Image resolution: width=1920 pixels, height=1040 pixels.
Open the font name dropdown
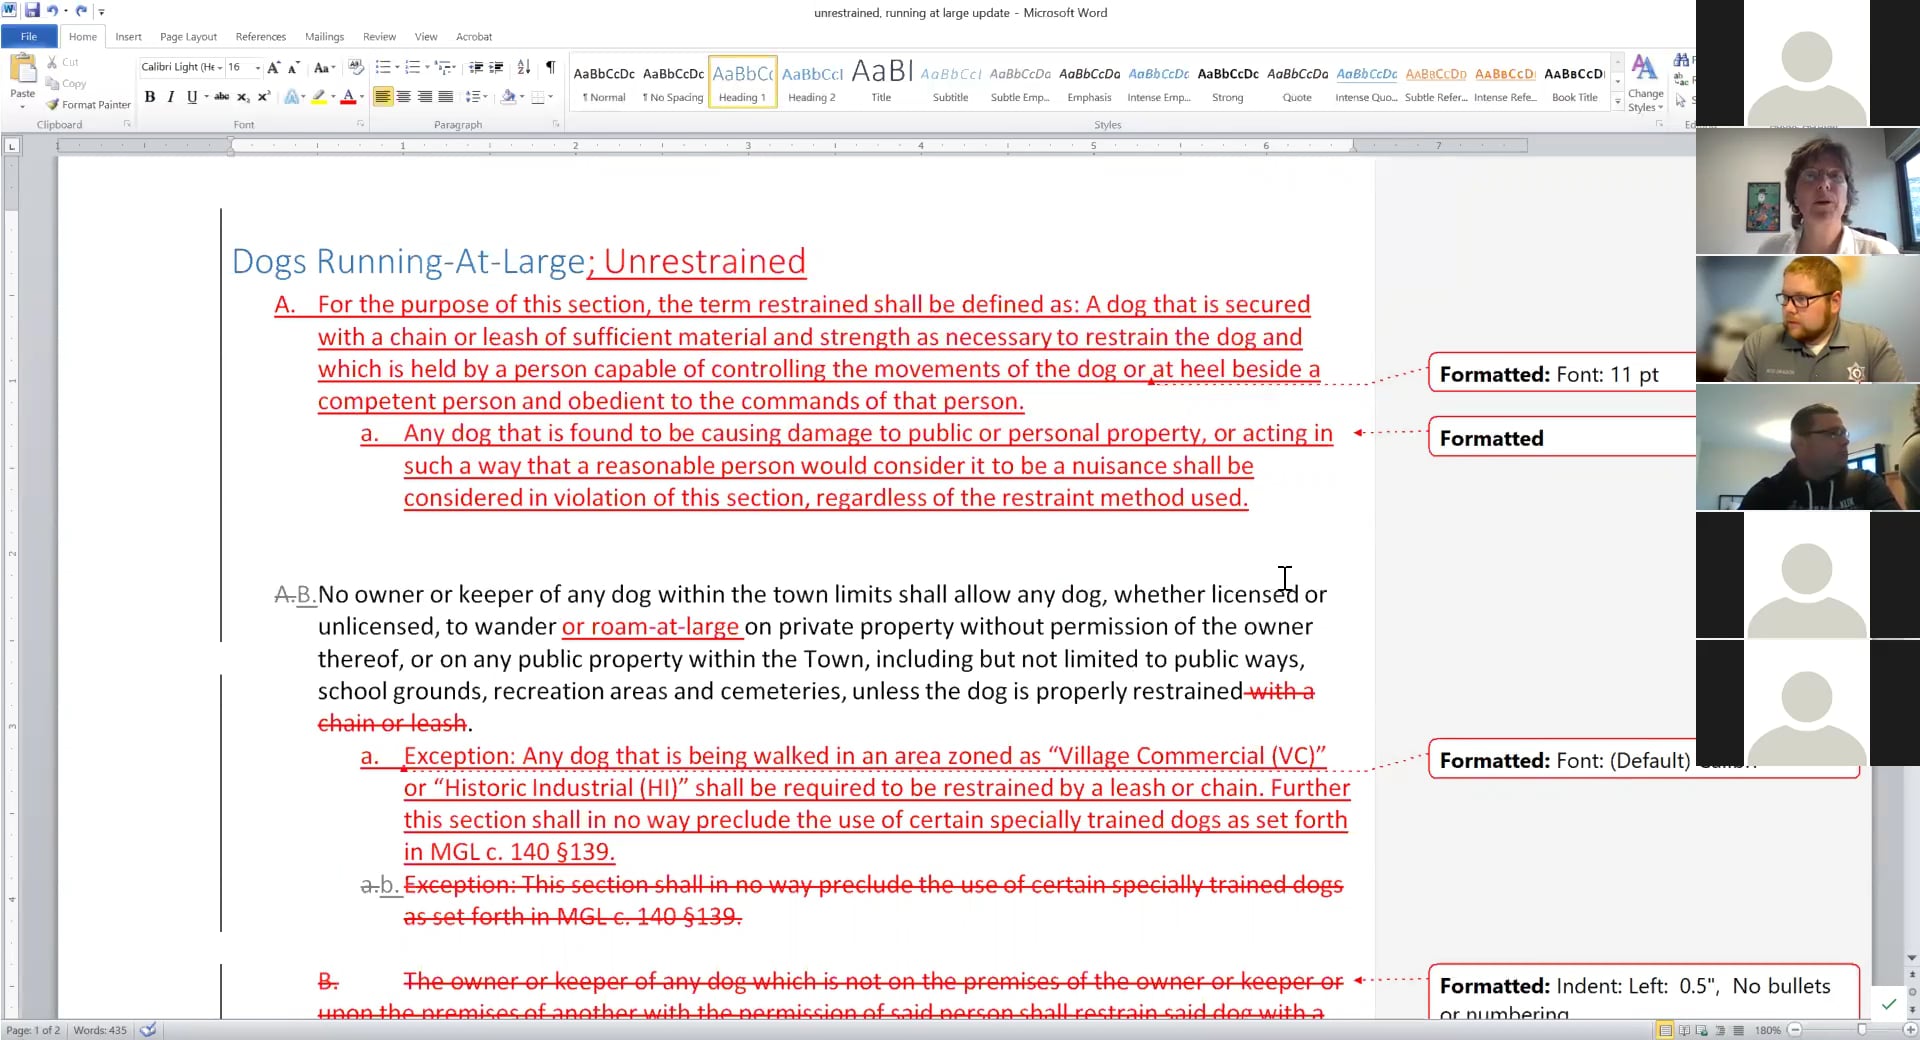click(220, 68)
